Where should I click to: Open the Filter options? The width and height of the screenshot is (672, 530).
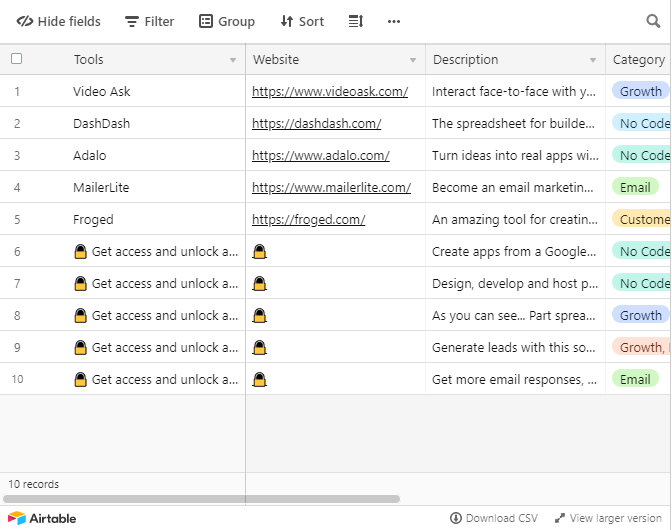pyautogui.click(x=149, y=21)
